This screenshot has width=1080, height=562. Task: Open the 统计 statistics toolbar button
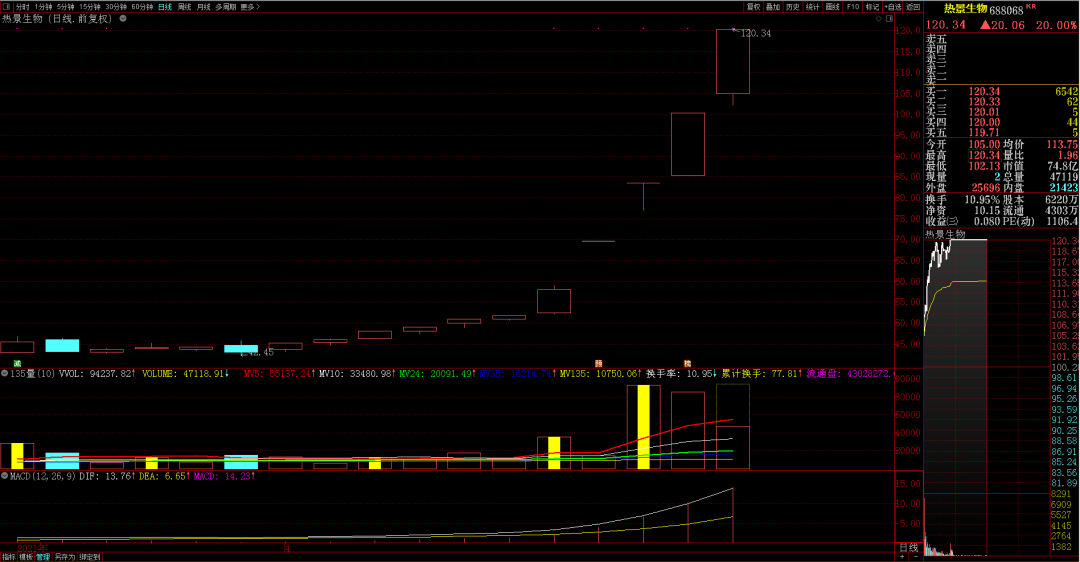pos(813,6)
